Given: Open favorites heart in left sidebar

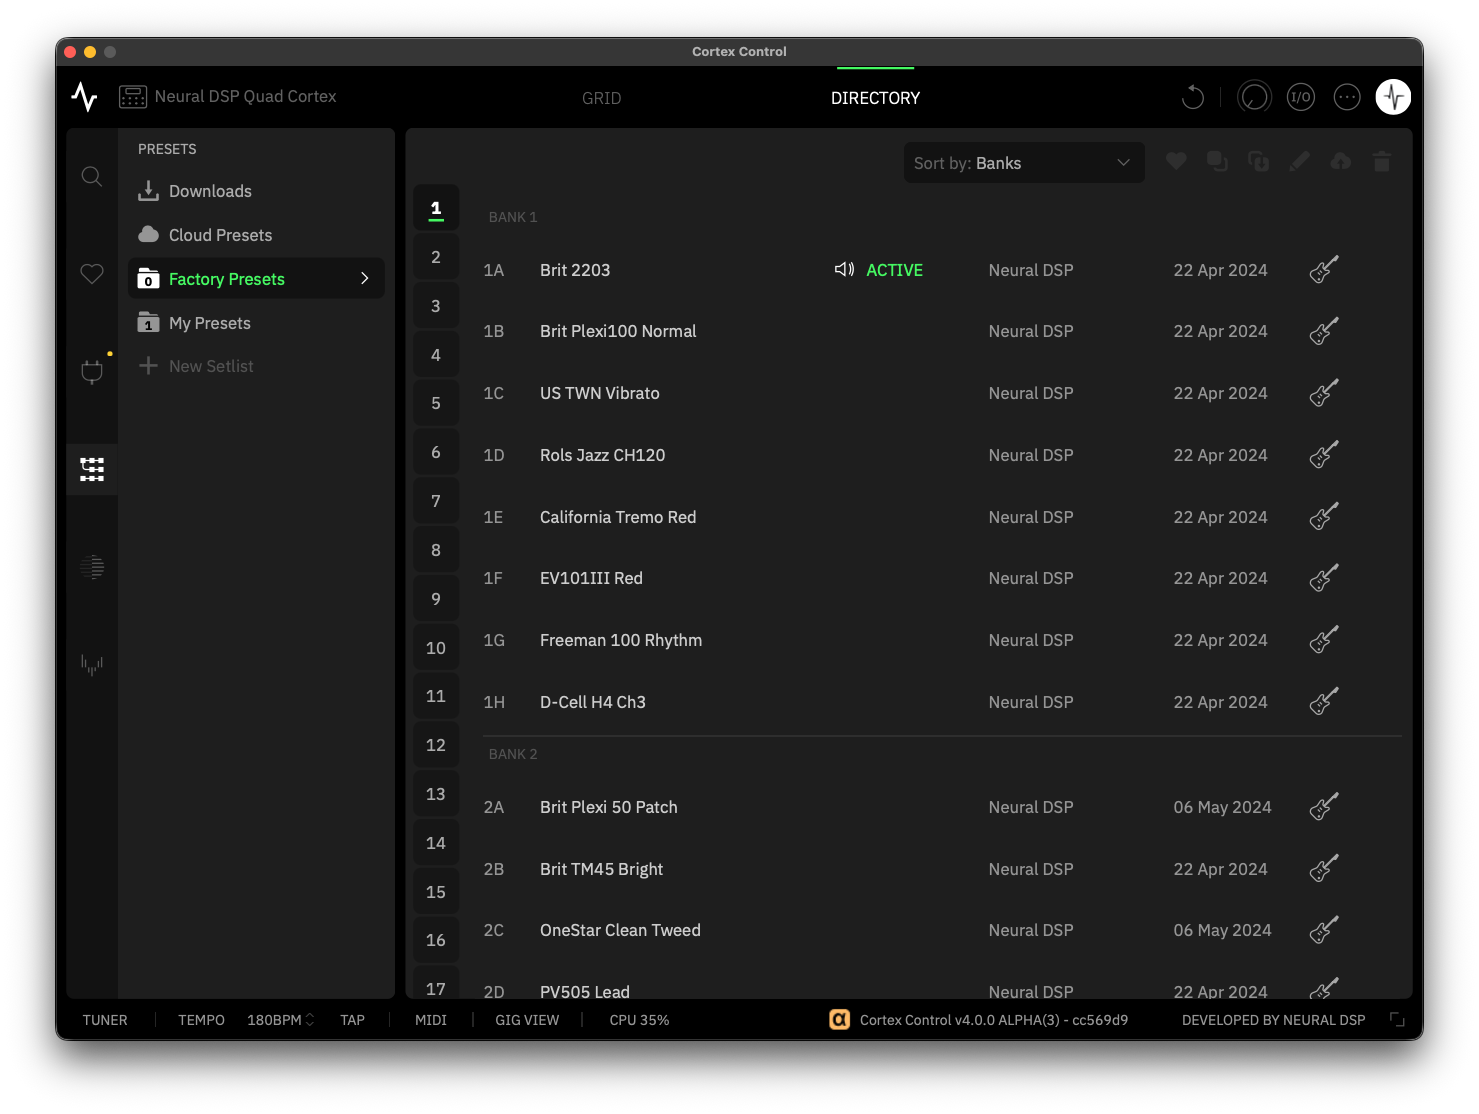Looking at the screenshot, I should tap(92, 274).
